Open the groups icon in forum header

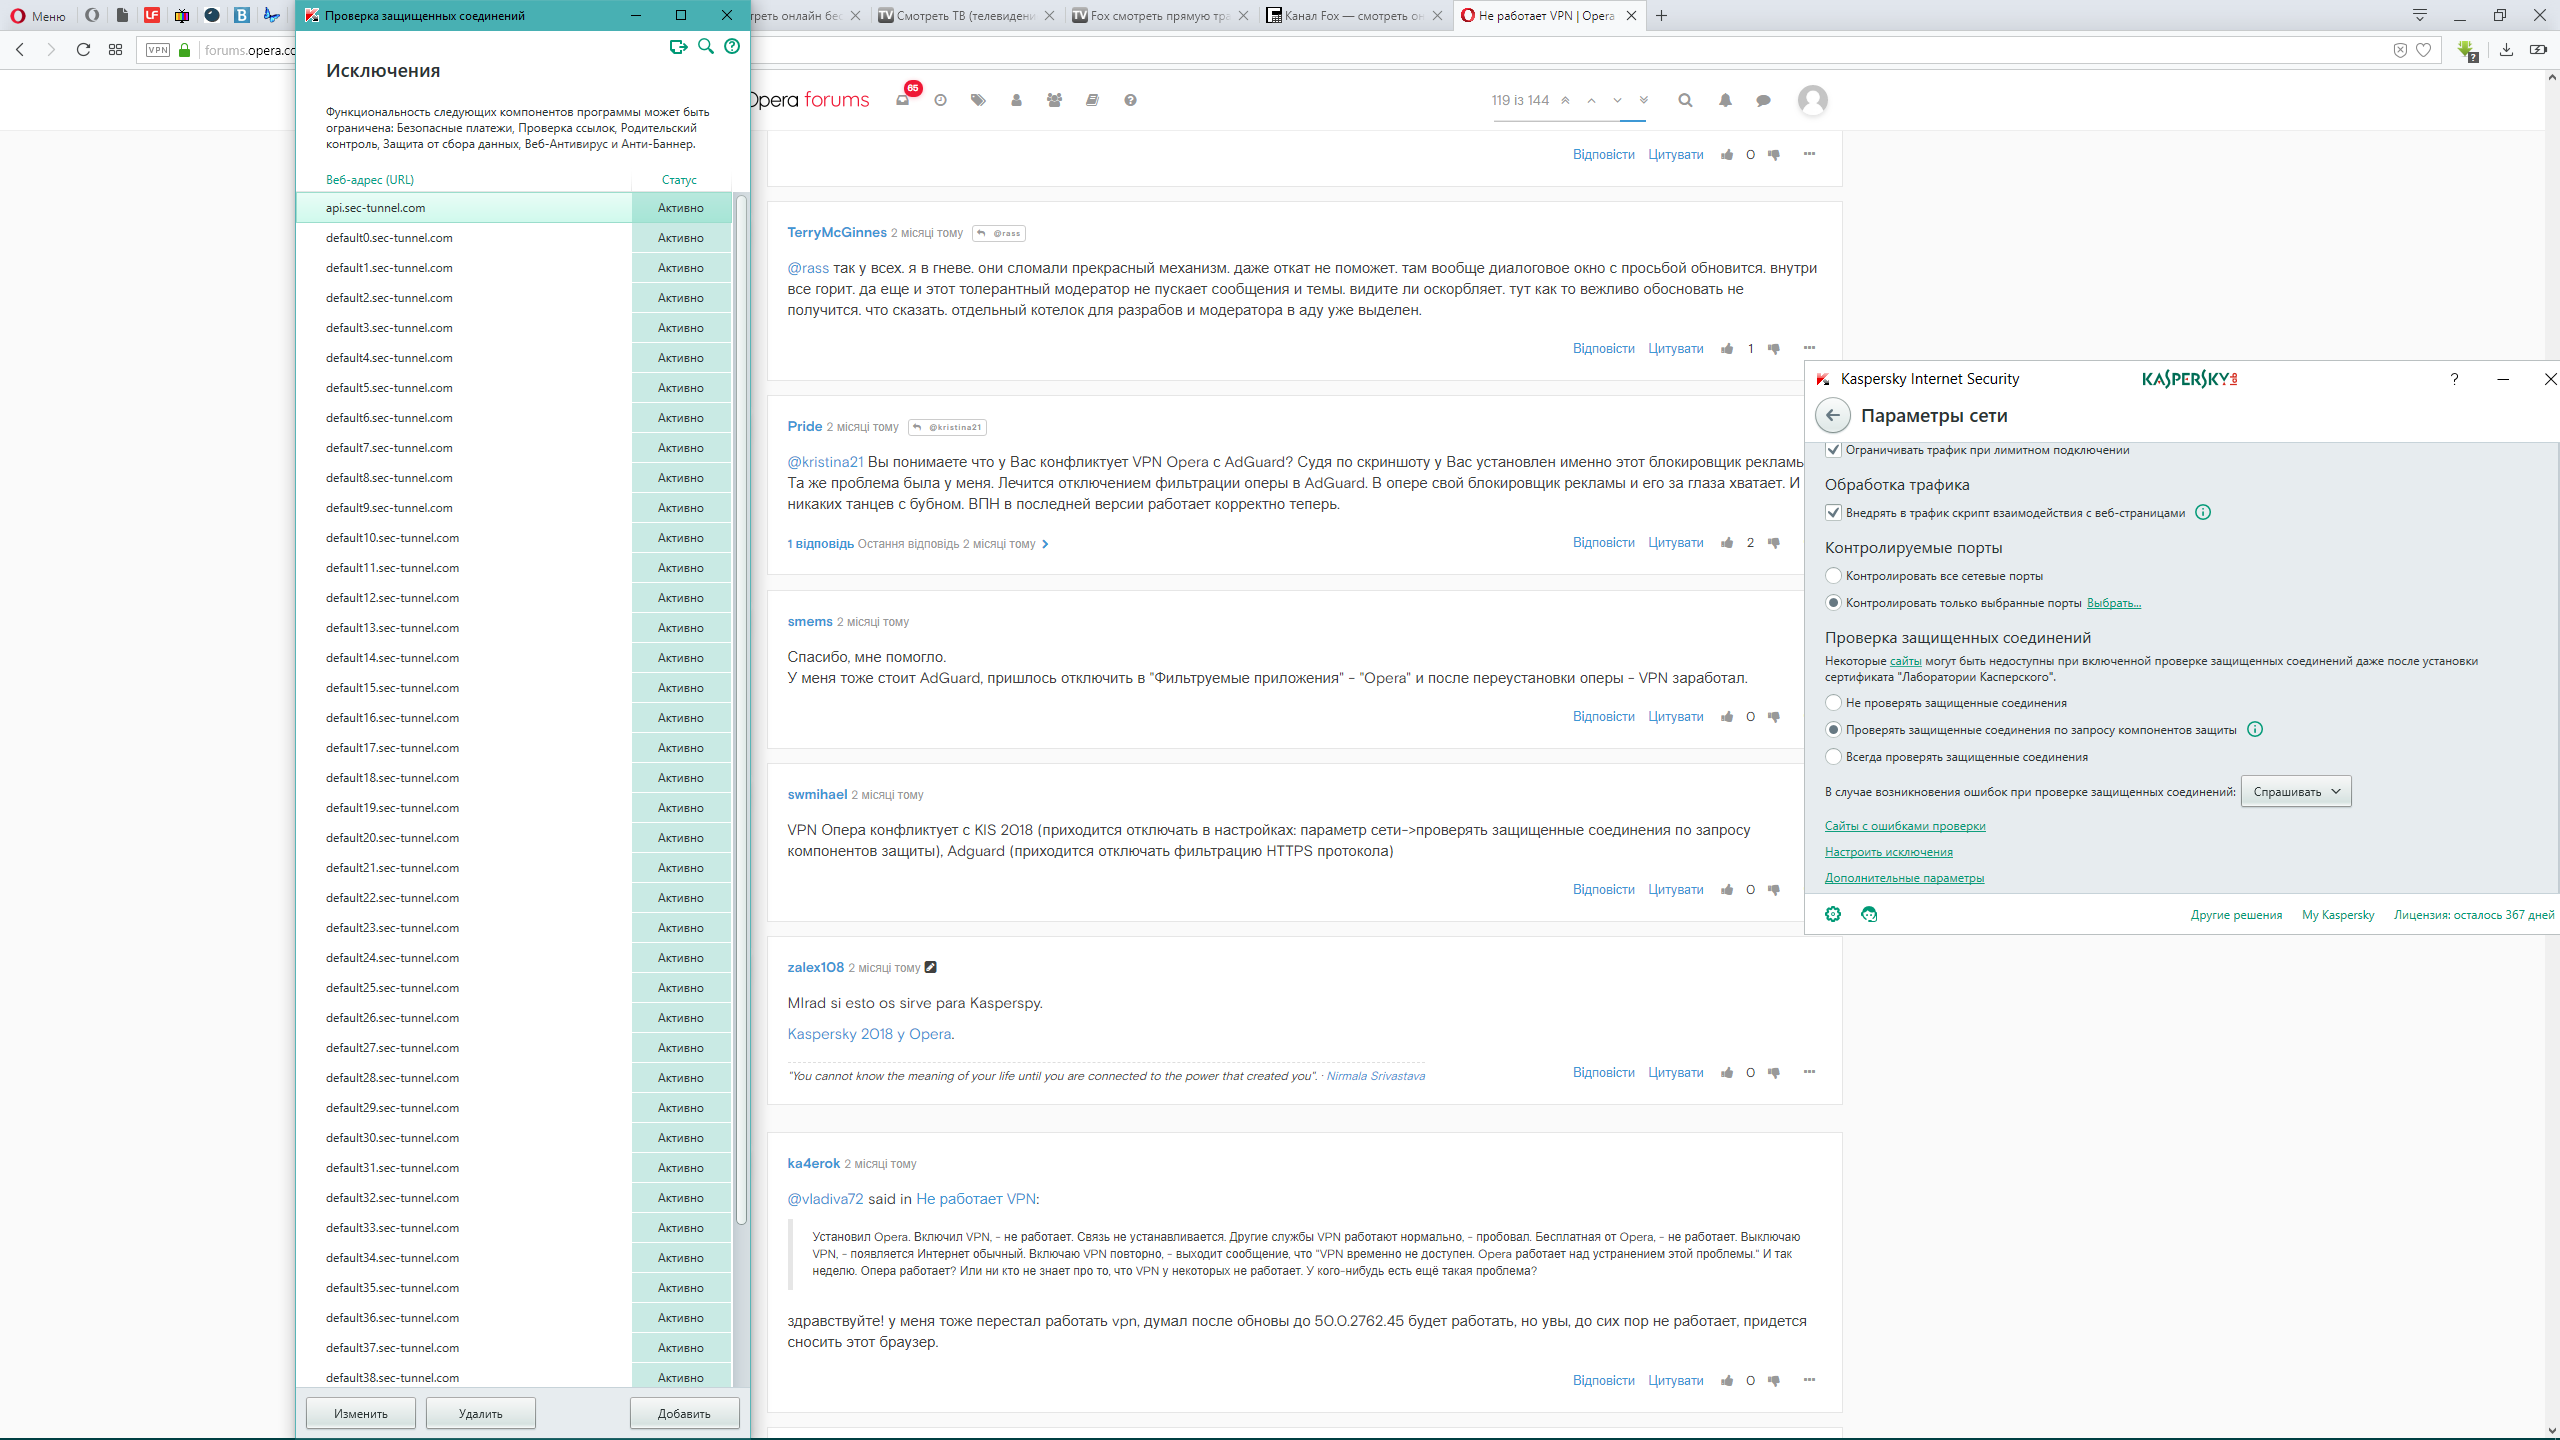pos(1054,100)
